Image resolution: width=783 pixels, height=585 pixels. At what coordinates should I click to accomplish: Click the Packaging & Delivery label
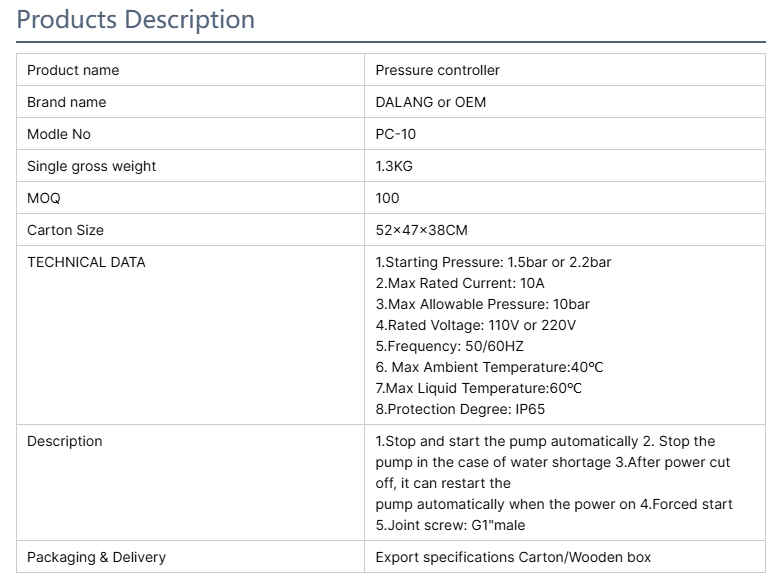tap(96, 557)
